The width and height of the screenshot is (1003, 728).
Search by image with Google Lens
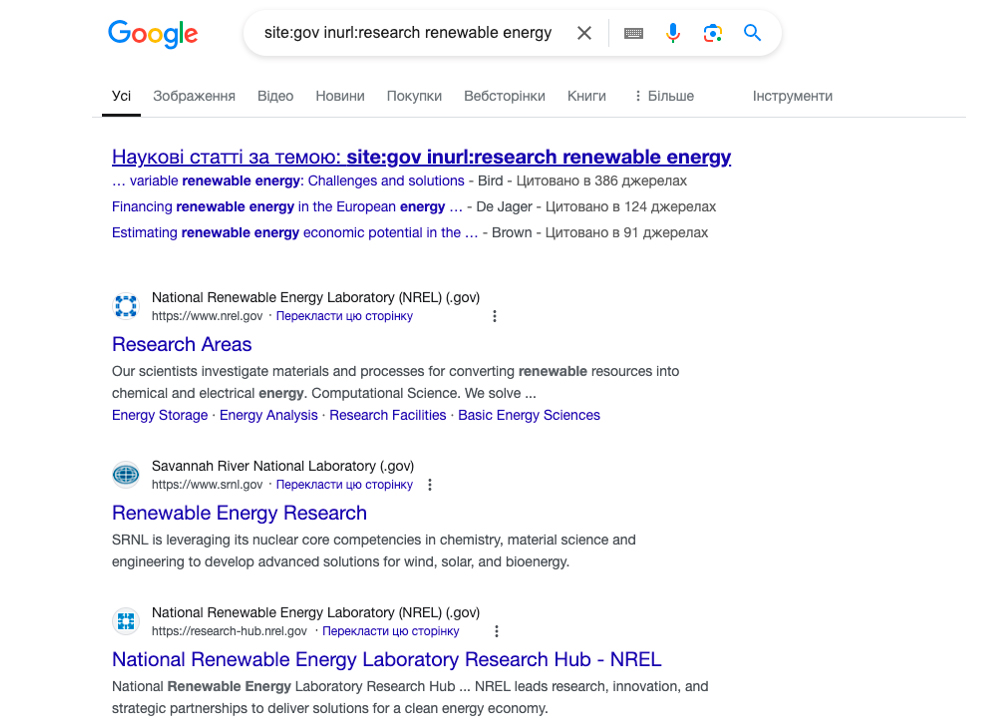pos(713,33)
